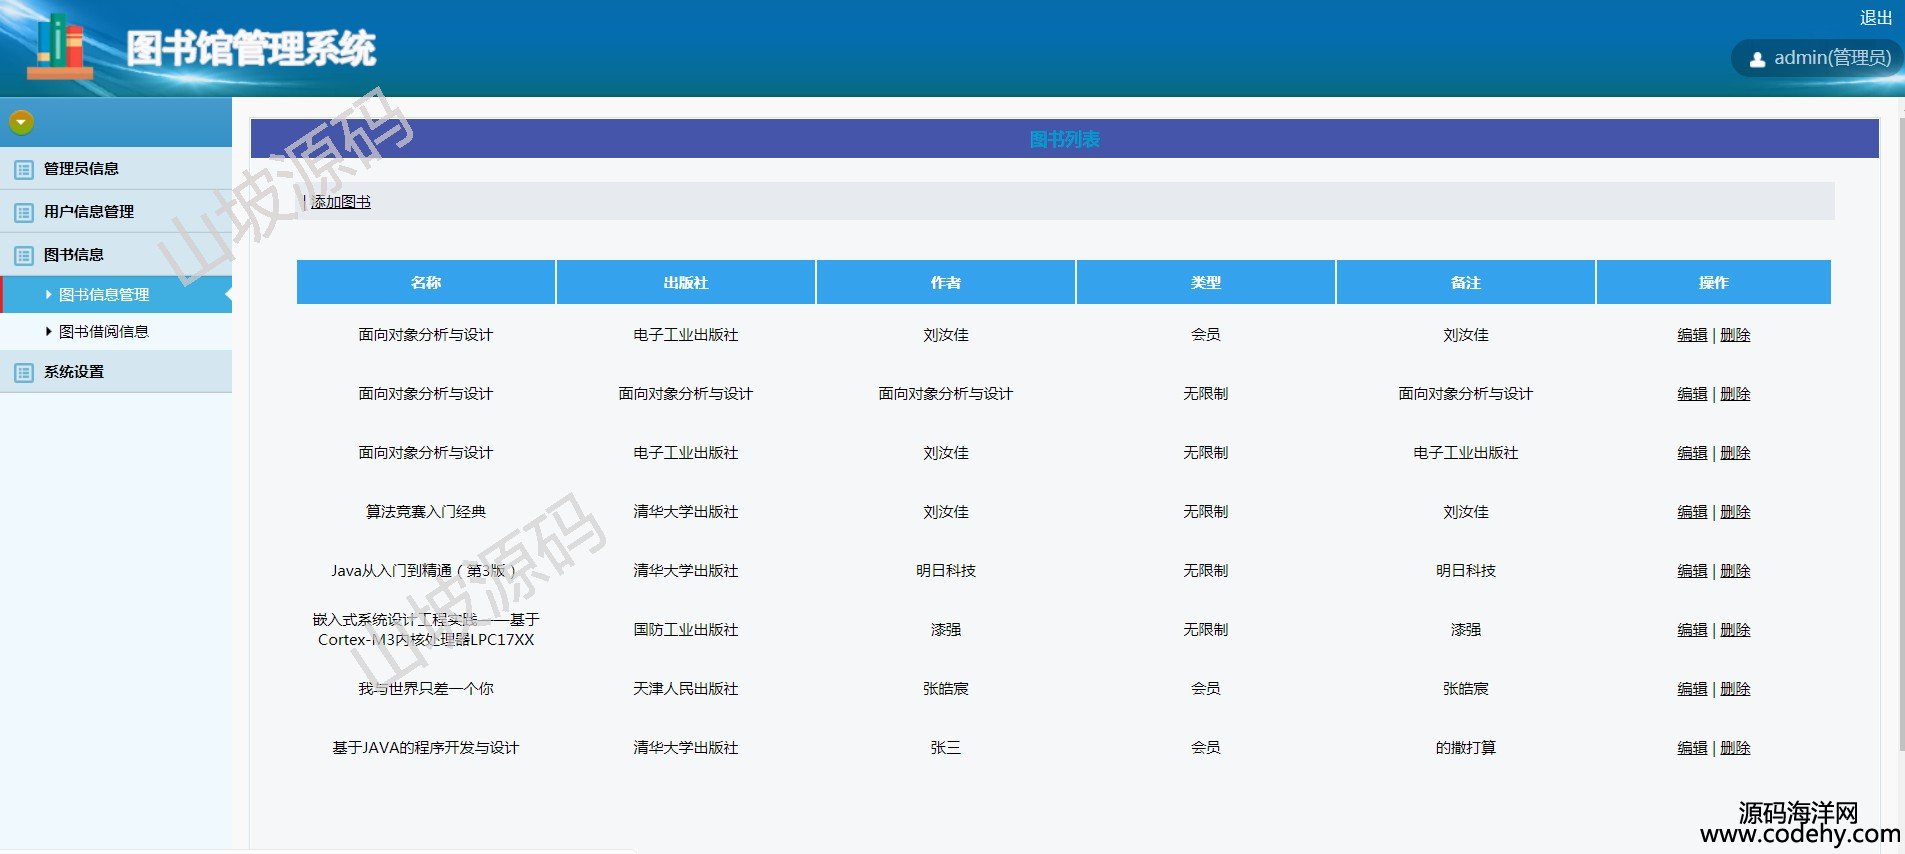Select the 图书信息管理 submenu item
The image size is (1905, 854).
point(104,295)
